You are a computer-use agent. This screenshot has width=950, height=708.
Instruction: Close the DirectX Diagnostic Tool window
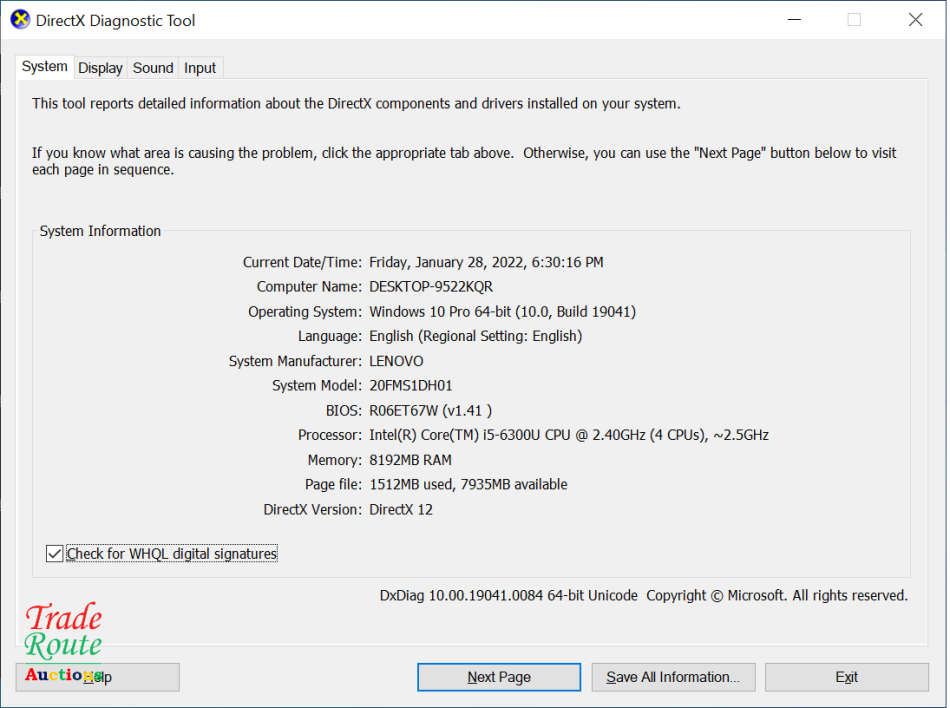[x=915, y=19]
